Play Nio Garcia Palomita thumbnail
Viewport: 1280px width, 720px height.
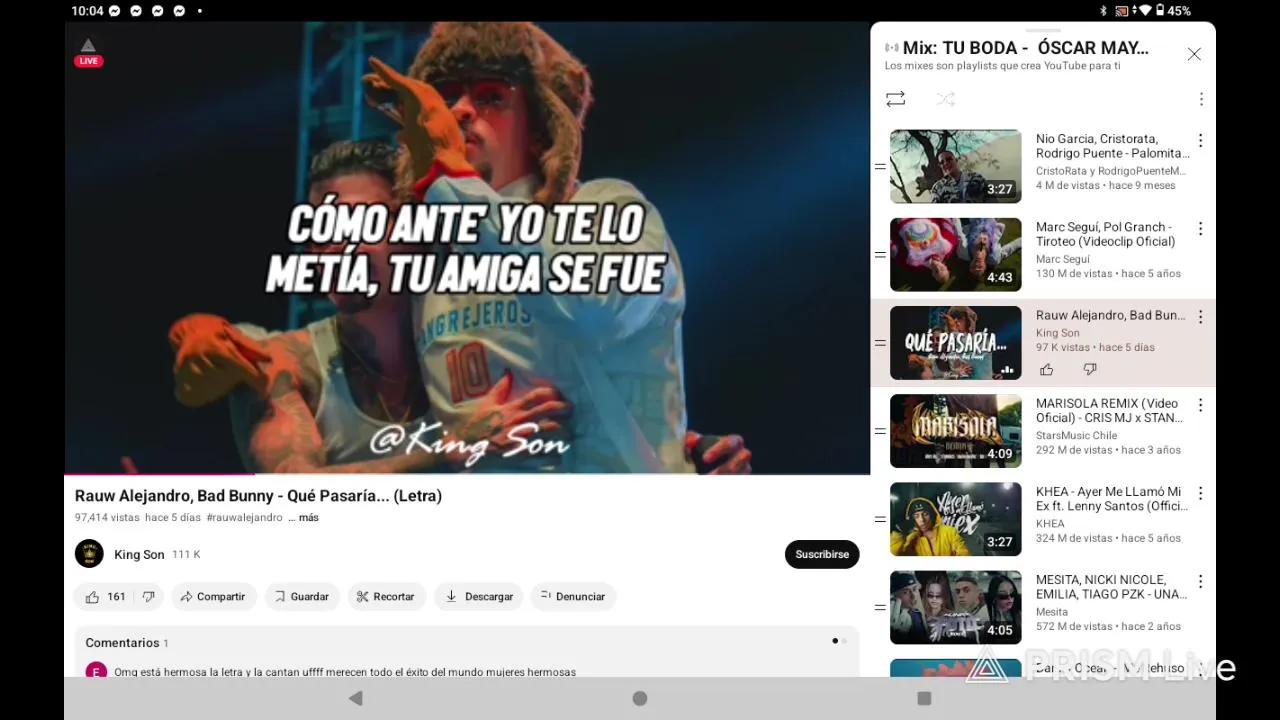tap(956, 166)
